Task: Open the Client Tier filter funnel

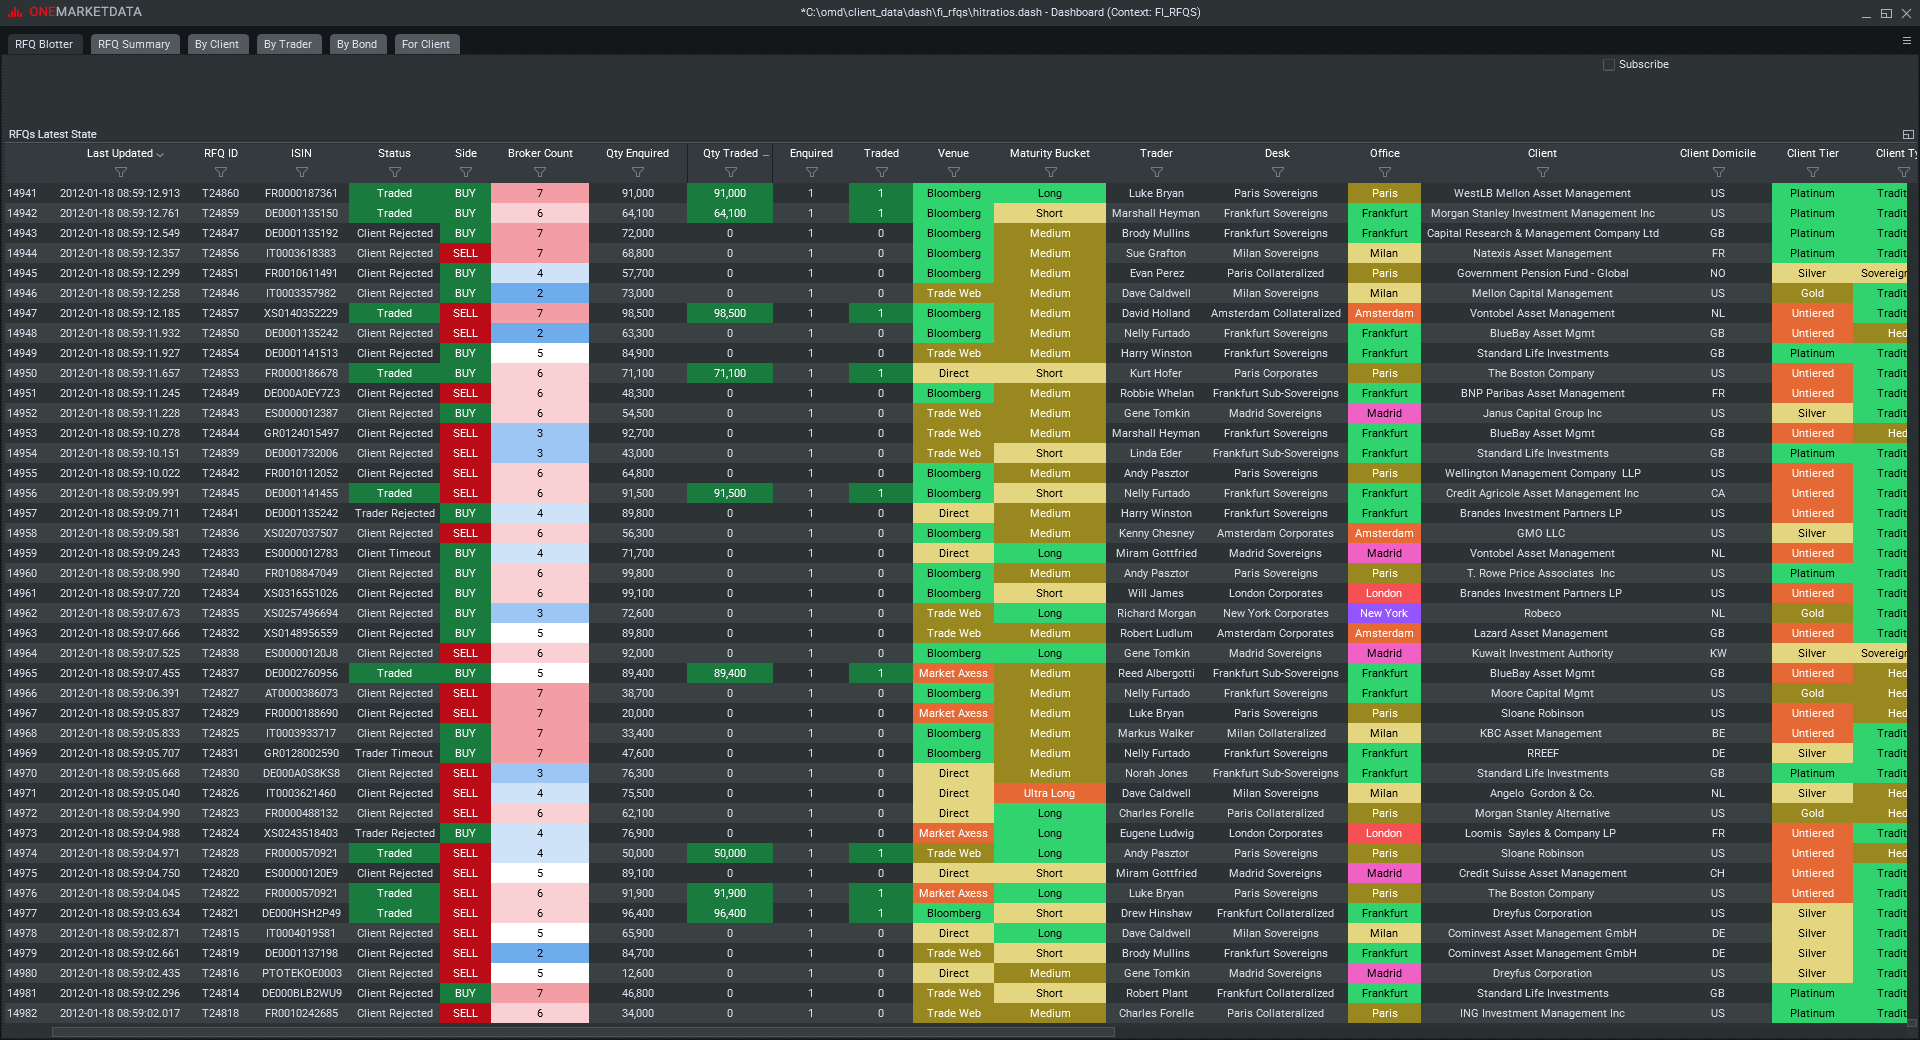Action: point(1813,172)
